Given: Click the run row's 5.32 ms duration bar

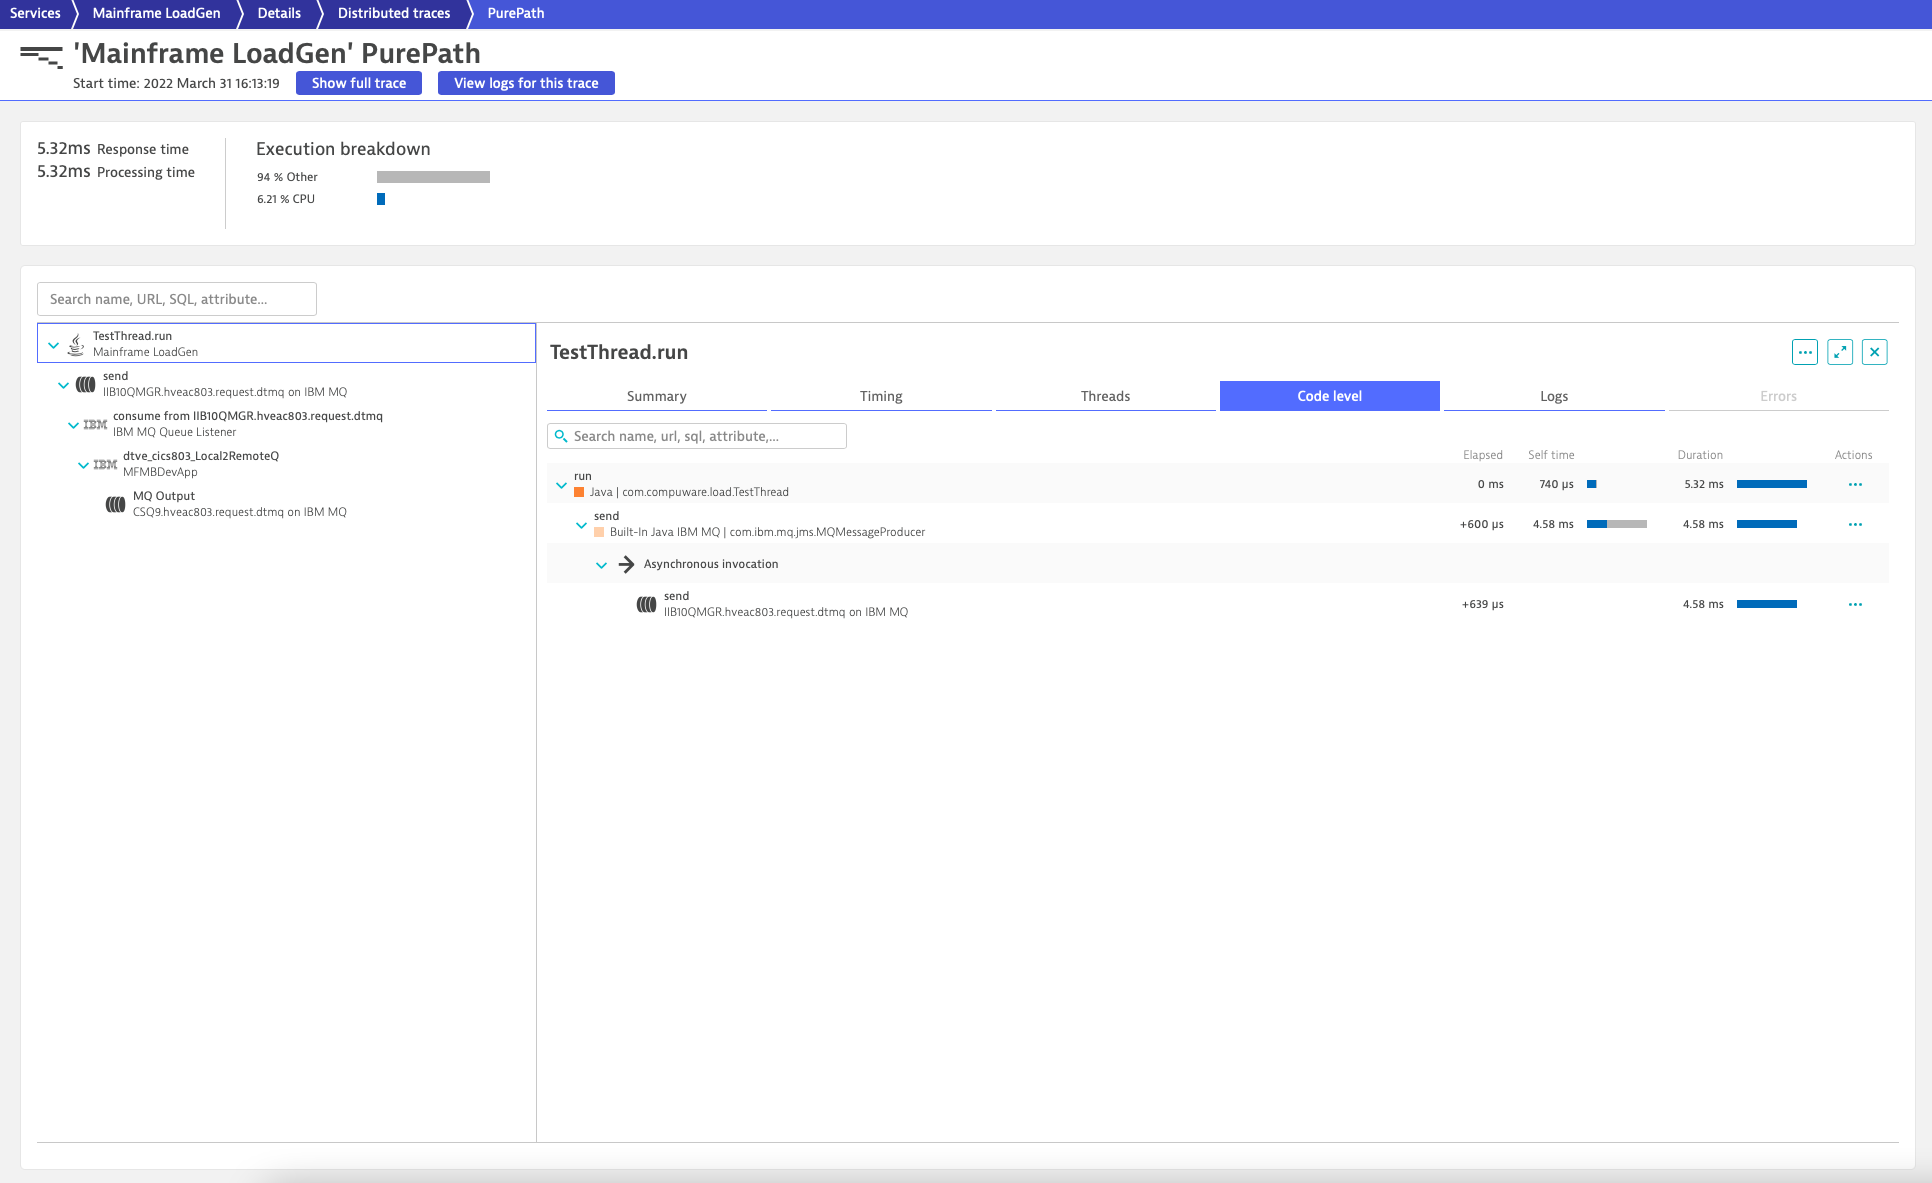Looking at the screenshot, I should pos(1772,484).
